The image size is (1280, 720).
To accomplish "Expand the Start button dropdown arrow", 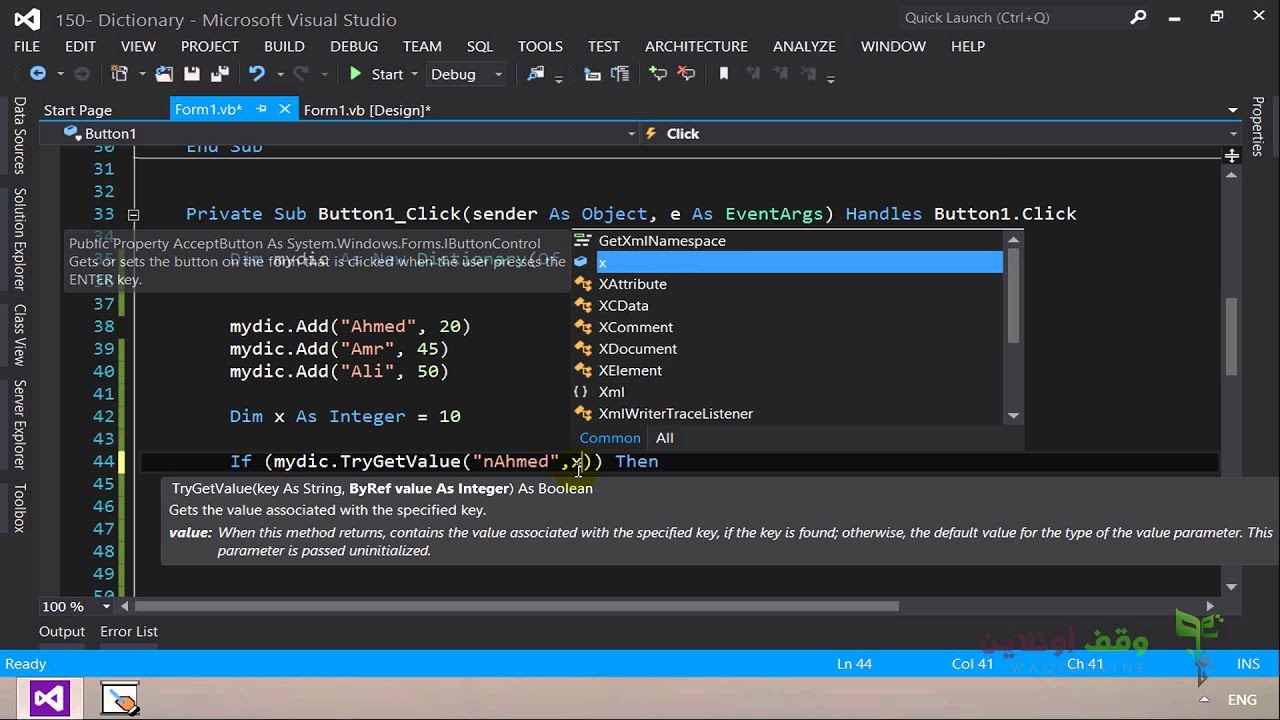I will 414,74.
